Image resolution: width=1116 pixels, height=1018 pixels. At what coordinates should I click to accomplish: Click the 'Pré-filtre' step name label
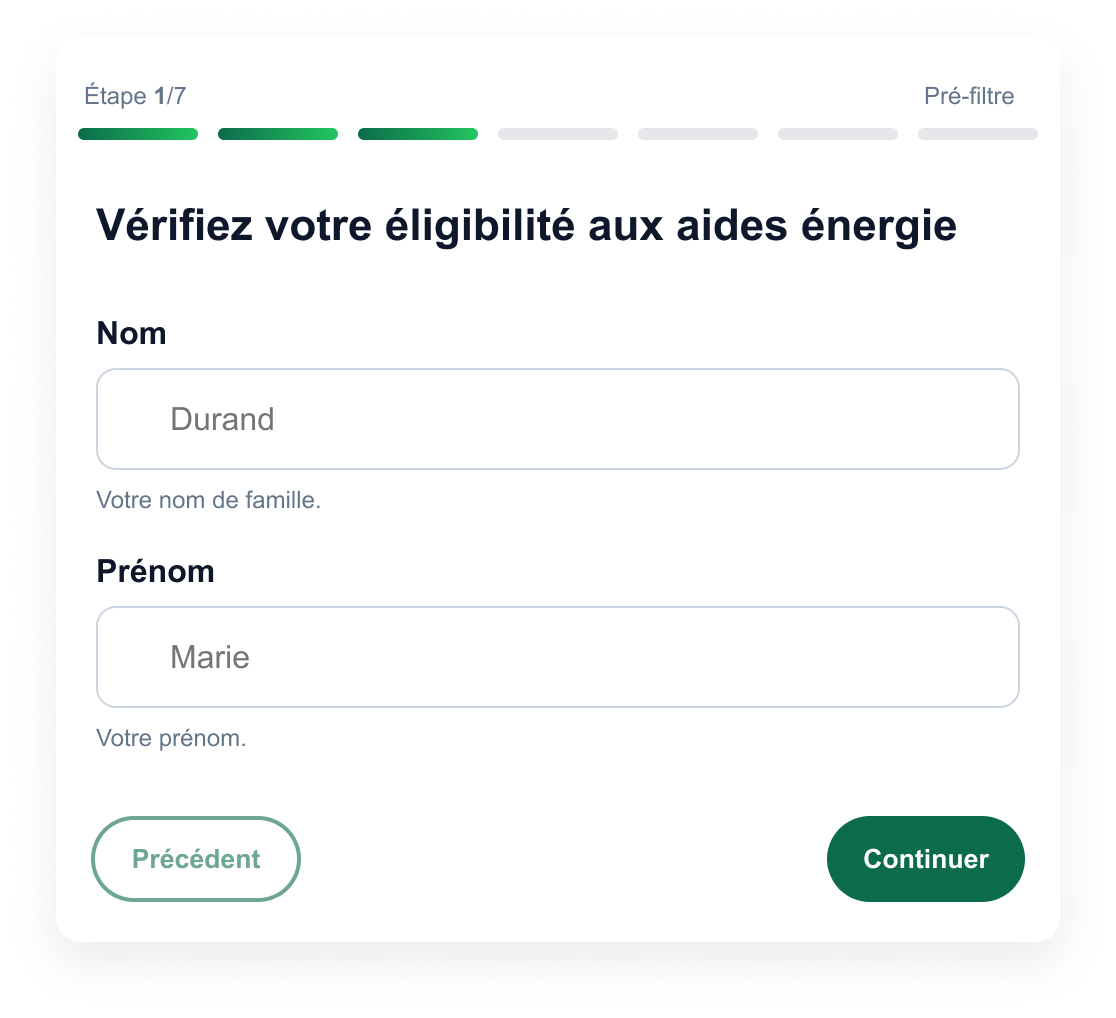pos(969,96)
